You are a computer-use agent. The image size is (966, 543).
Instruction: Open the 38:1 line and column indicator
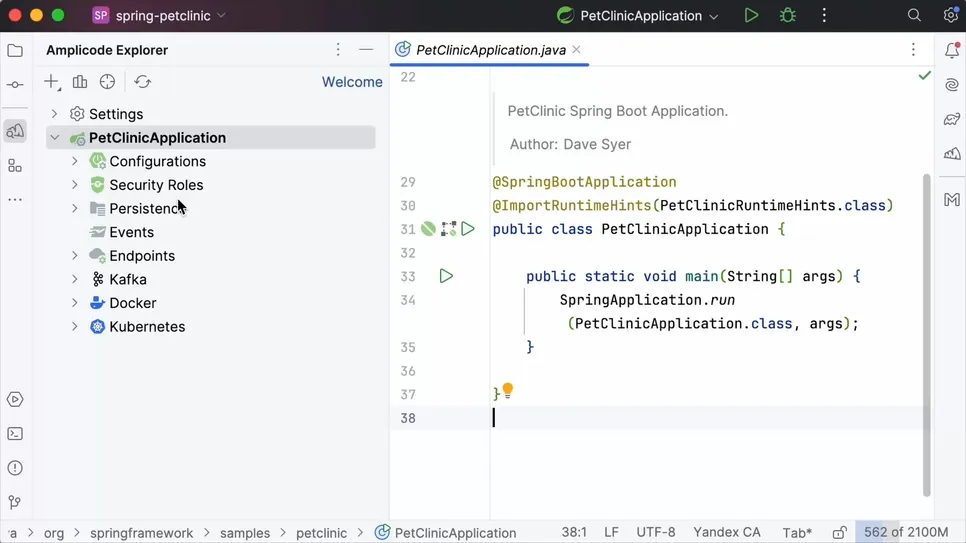coord(574,532)
